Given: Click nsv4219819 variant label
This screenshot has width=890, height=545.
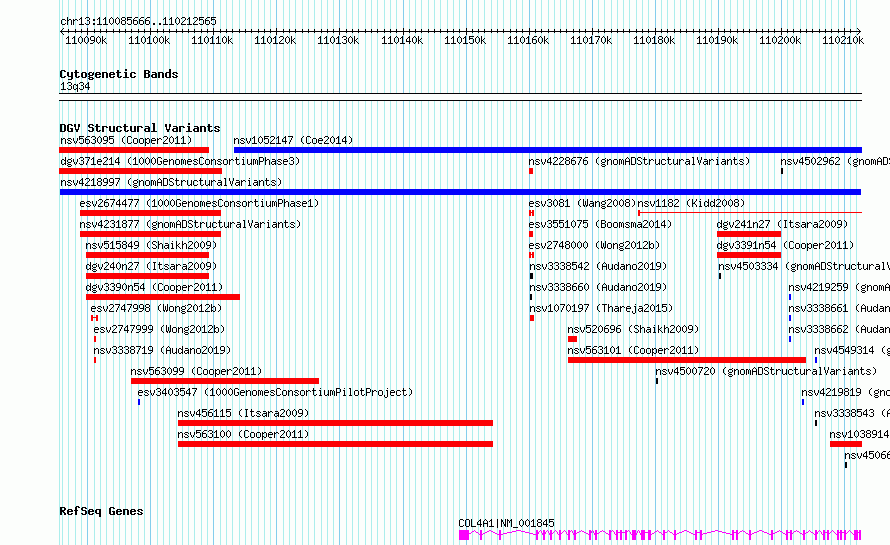Looking at the screenshot, I should point(845,392).
